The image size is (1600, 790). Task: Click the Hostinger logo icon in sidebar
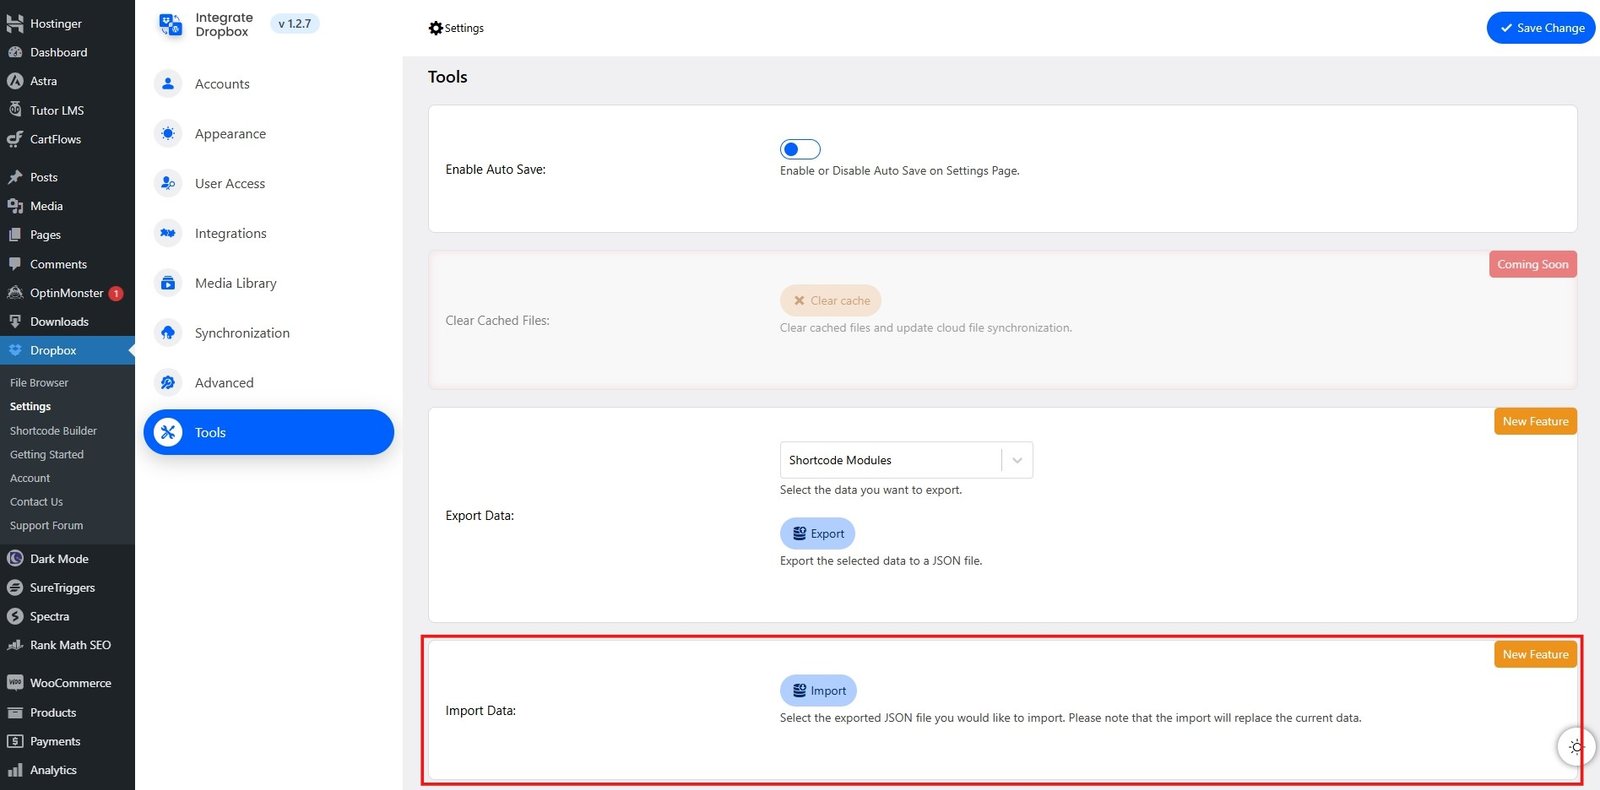[x=15, y=23]
